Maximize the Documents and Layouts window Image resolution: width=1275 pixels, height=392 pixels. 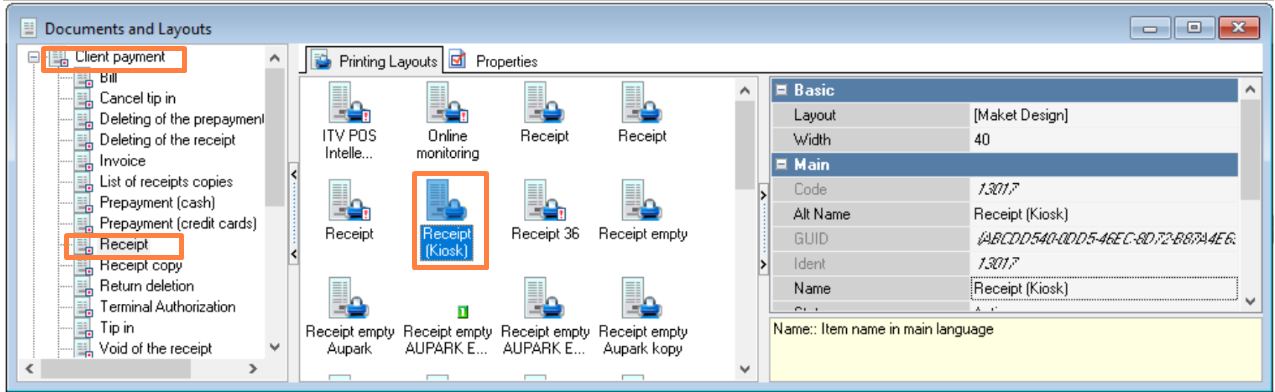[1194, 28]
